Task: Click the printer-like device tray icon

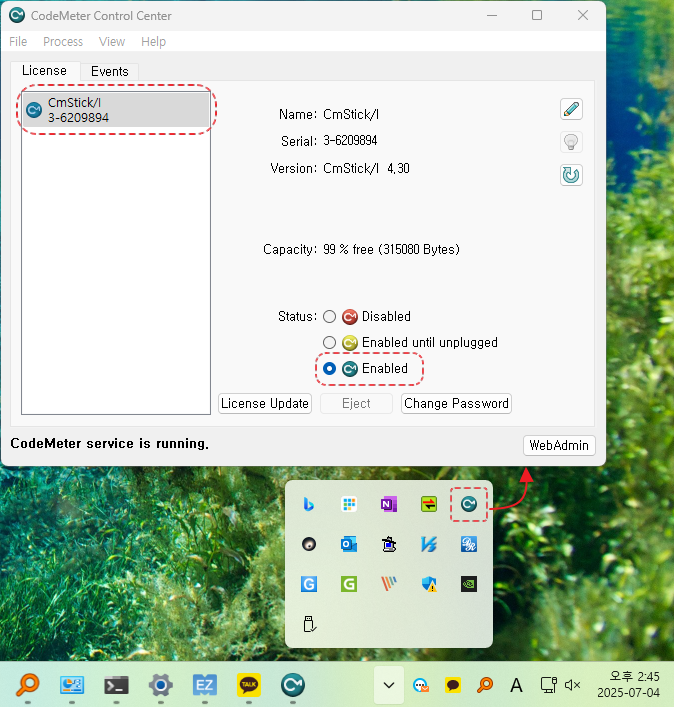Action: pos(389,544)
